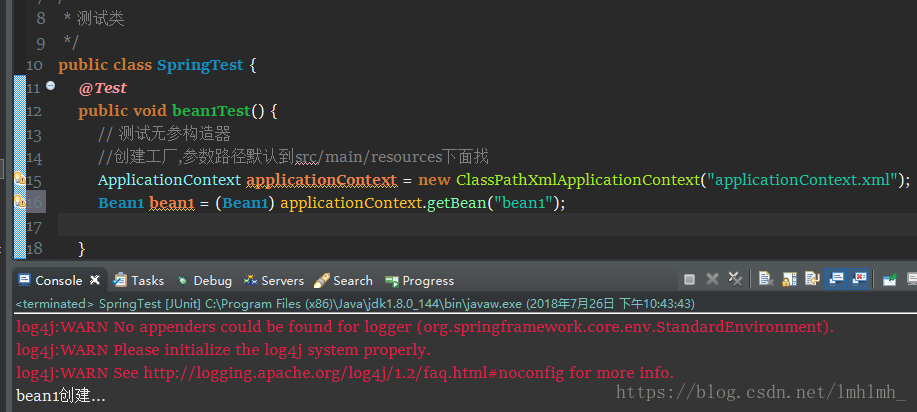The width and height of the screenshot is (917, 412).
Task: Click ClassPathXmlApplicationContext in line 15
Action: point(578,180)
